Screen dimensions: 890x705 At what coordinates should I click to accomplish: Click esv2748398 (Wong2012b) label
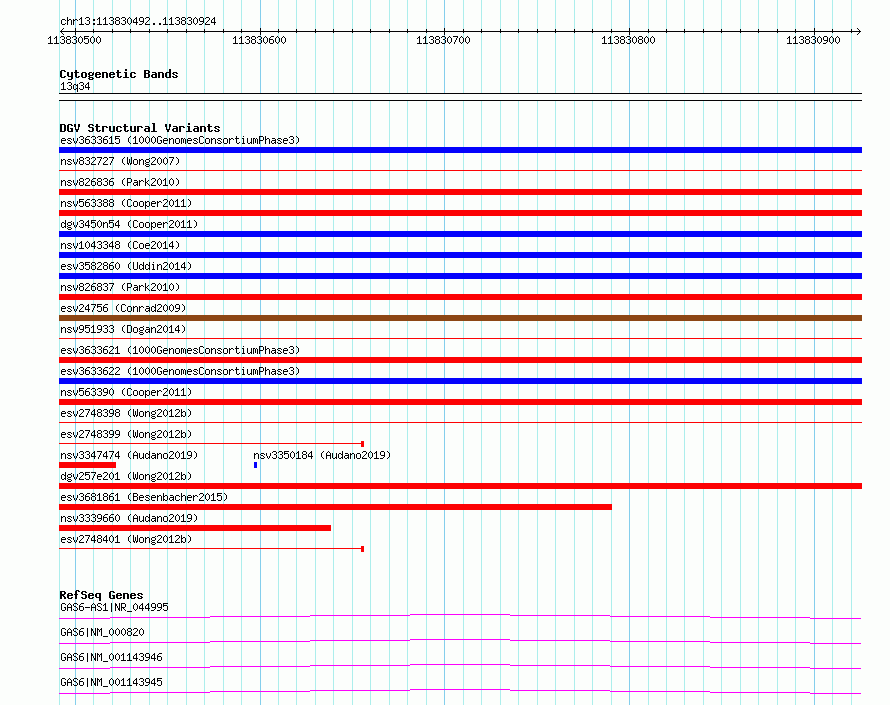(x=126, y=413)
